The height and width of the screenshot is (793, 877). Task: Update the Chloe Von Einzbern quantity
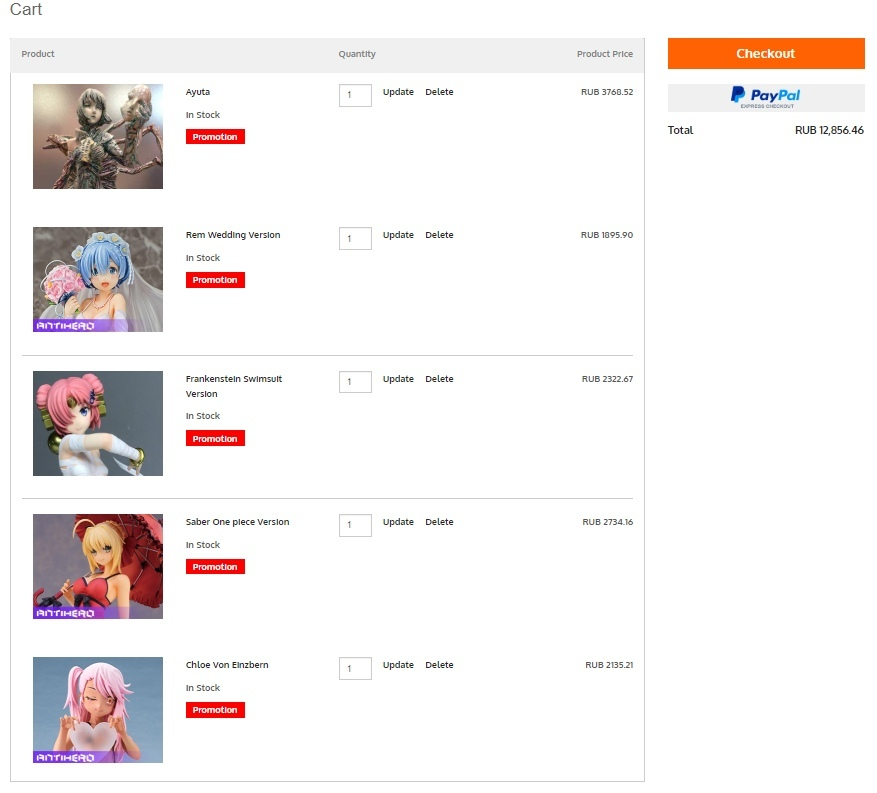click(398, 665)
